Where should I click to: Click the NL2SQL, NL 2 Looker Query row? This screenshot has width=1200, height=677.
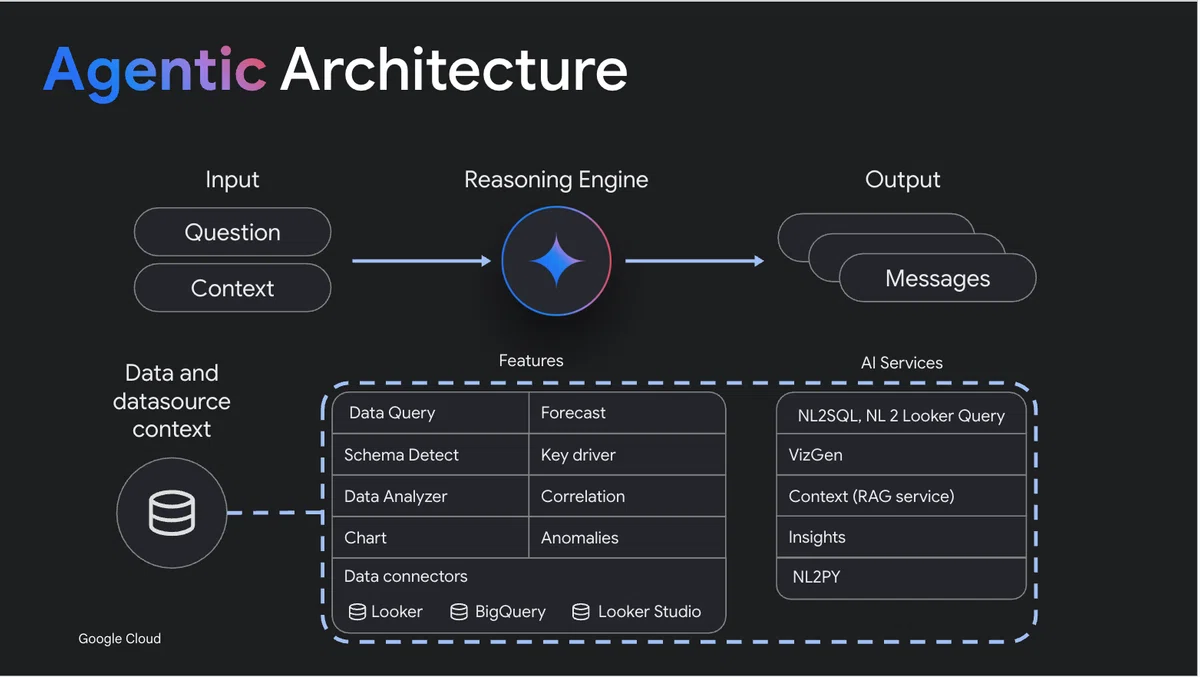(x=902, y=414)
